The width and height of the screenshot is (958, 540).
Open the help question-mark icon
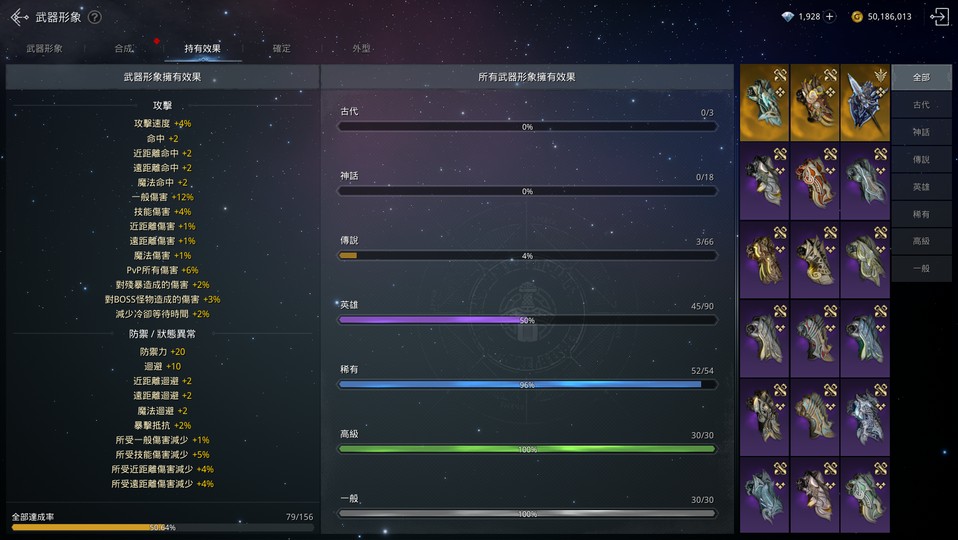(95, 17)
